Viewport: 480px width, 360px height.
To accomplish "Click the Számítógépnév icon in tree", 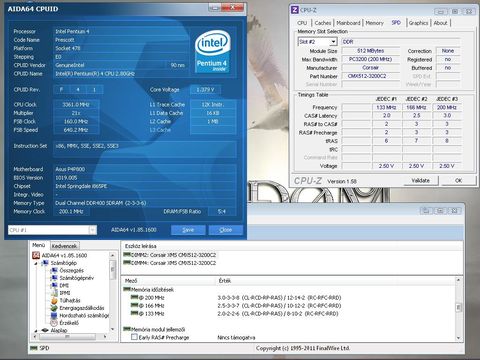I will 54,278.
